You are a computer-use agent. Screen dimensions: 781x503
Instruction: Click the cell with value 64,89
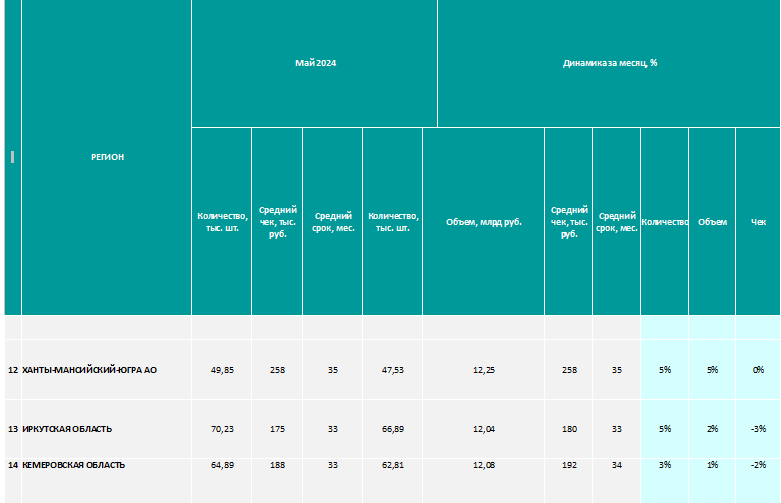tap(222, 481)
